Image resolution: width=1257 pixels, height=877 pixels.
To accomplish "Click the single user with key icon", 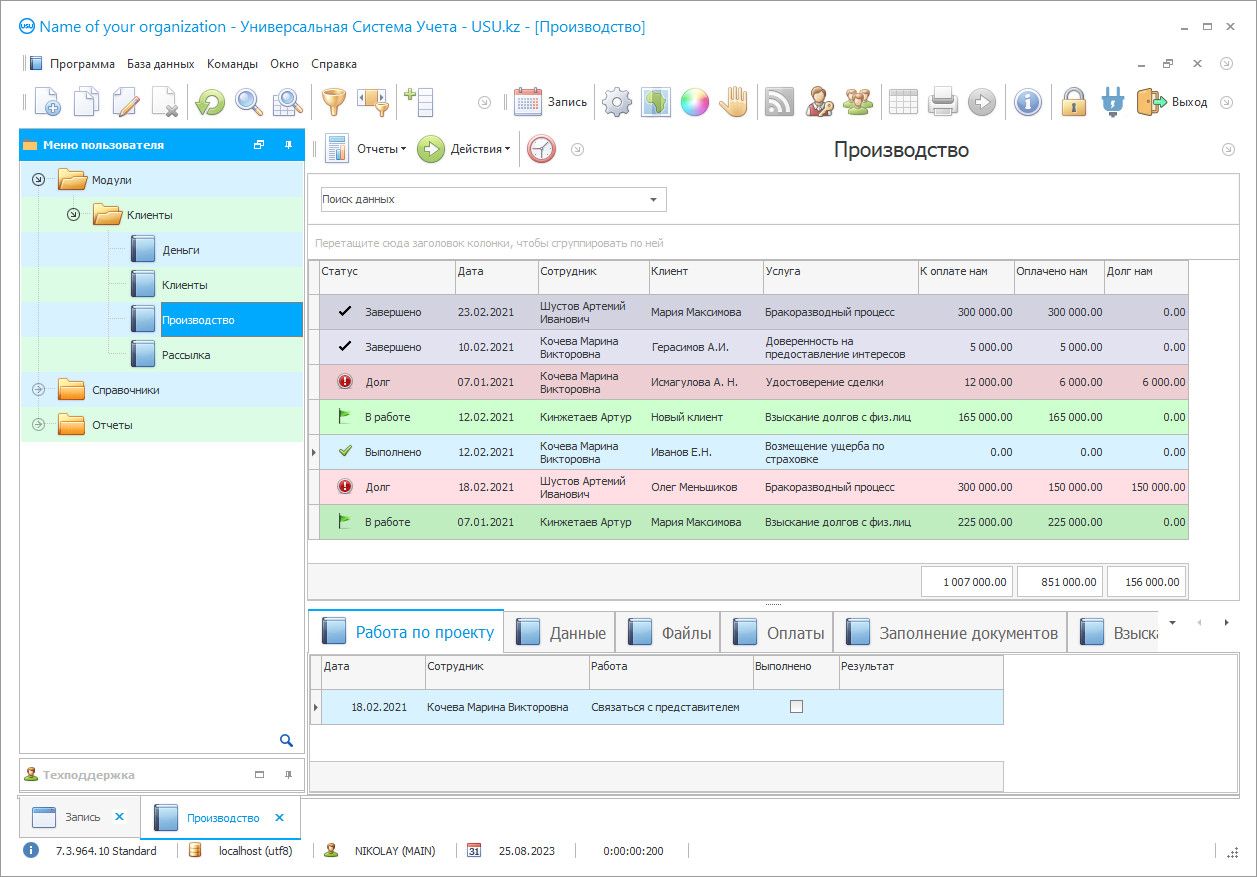I will tap(819, 102).
